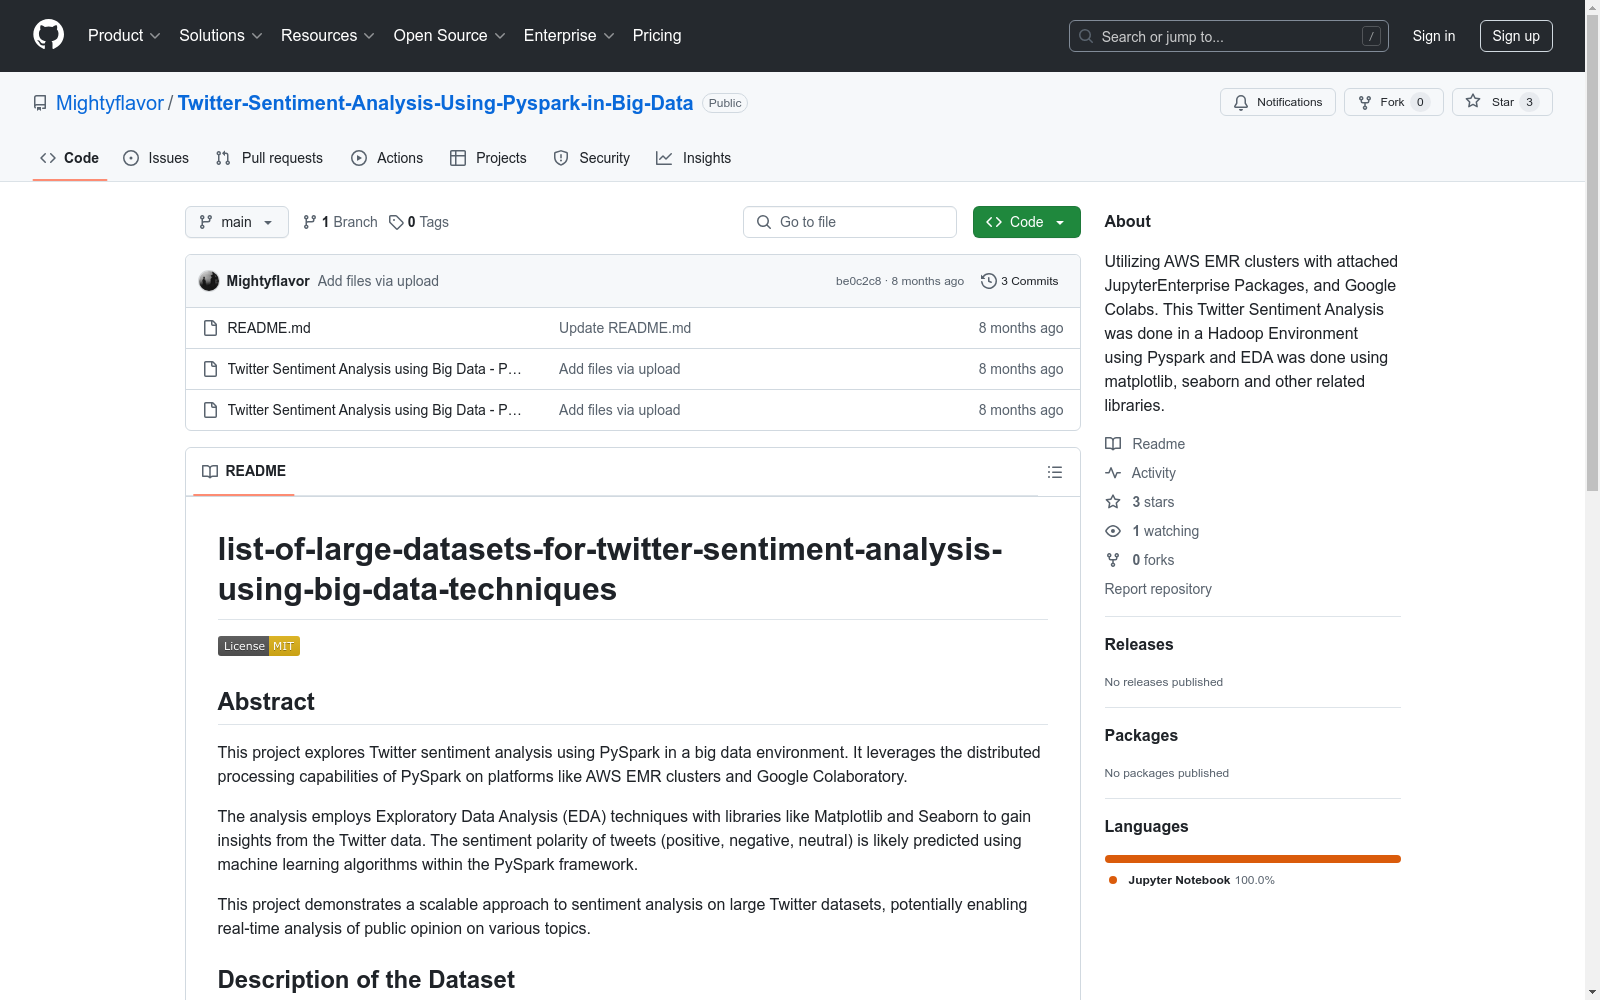Click the fork count 0 badge
This screenshot has width=1600, height=1000.
point(1420,102)
